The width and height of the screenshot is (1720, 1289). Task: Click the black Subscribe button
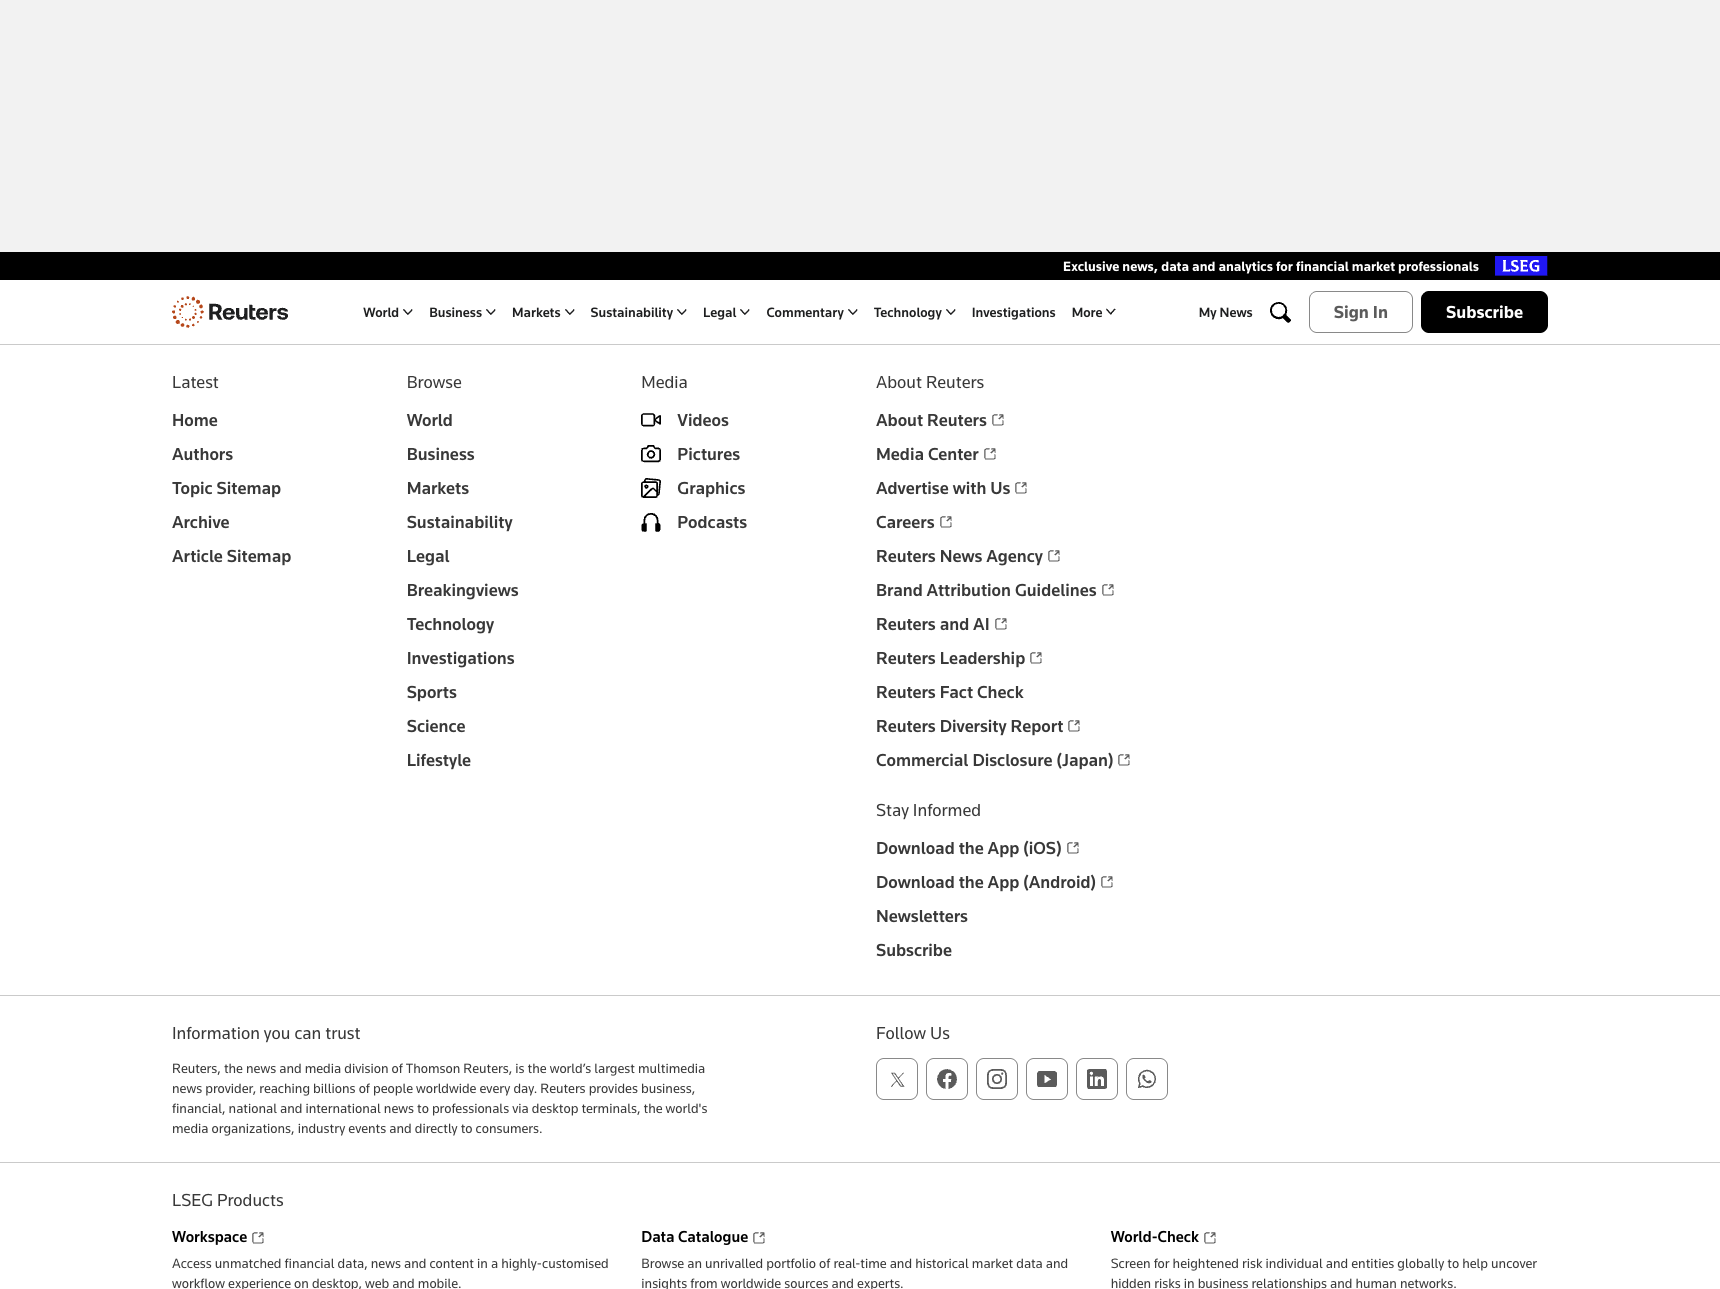tap(1484, 312)
